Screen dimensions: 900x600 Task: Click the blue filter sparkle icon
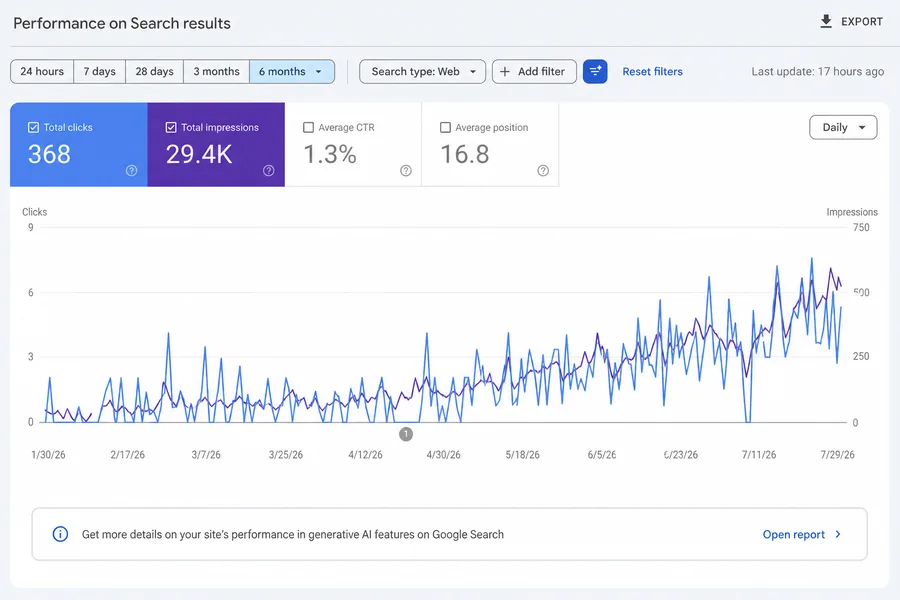[x=595, y=72]
